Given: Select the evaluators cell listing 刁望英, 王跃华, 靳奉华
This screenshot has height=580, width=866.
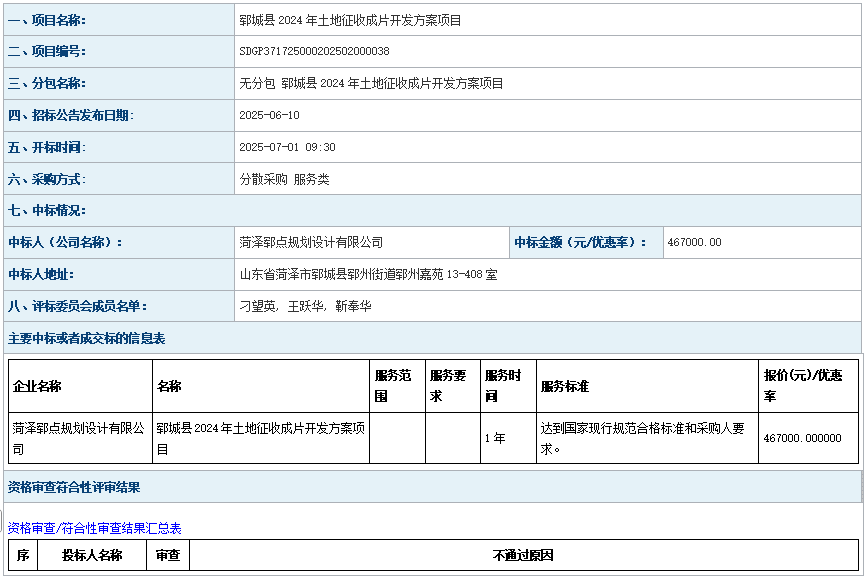Looking at the screenshot, I should [x=310, y=307].
